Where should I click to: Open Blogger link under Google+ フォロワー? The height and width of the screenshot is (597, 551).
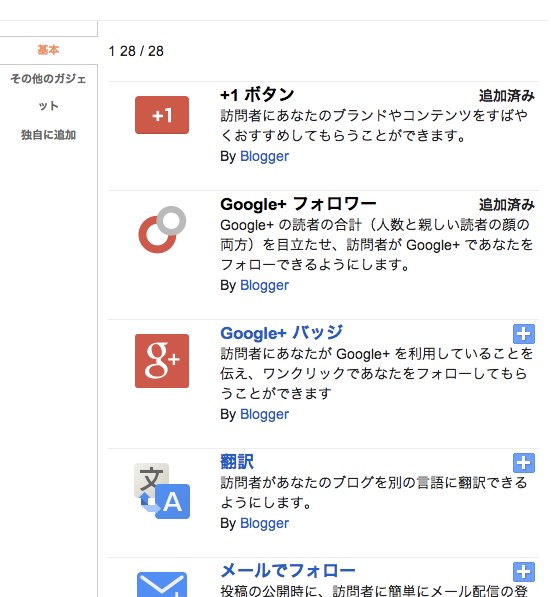pyautogui.click(x=264, y=285)
